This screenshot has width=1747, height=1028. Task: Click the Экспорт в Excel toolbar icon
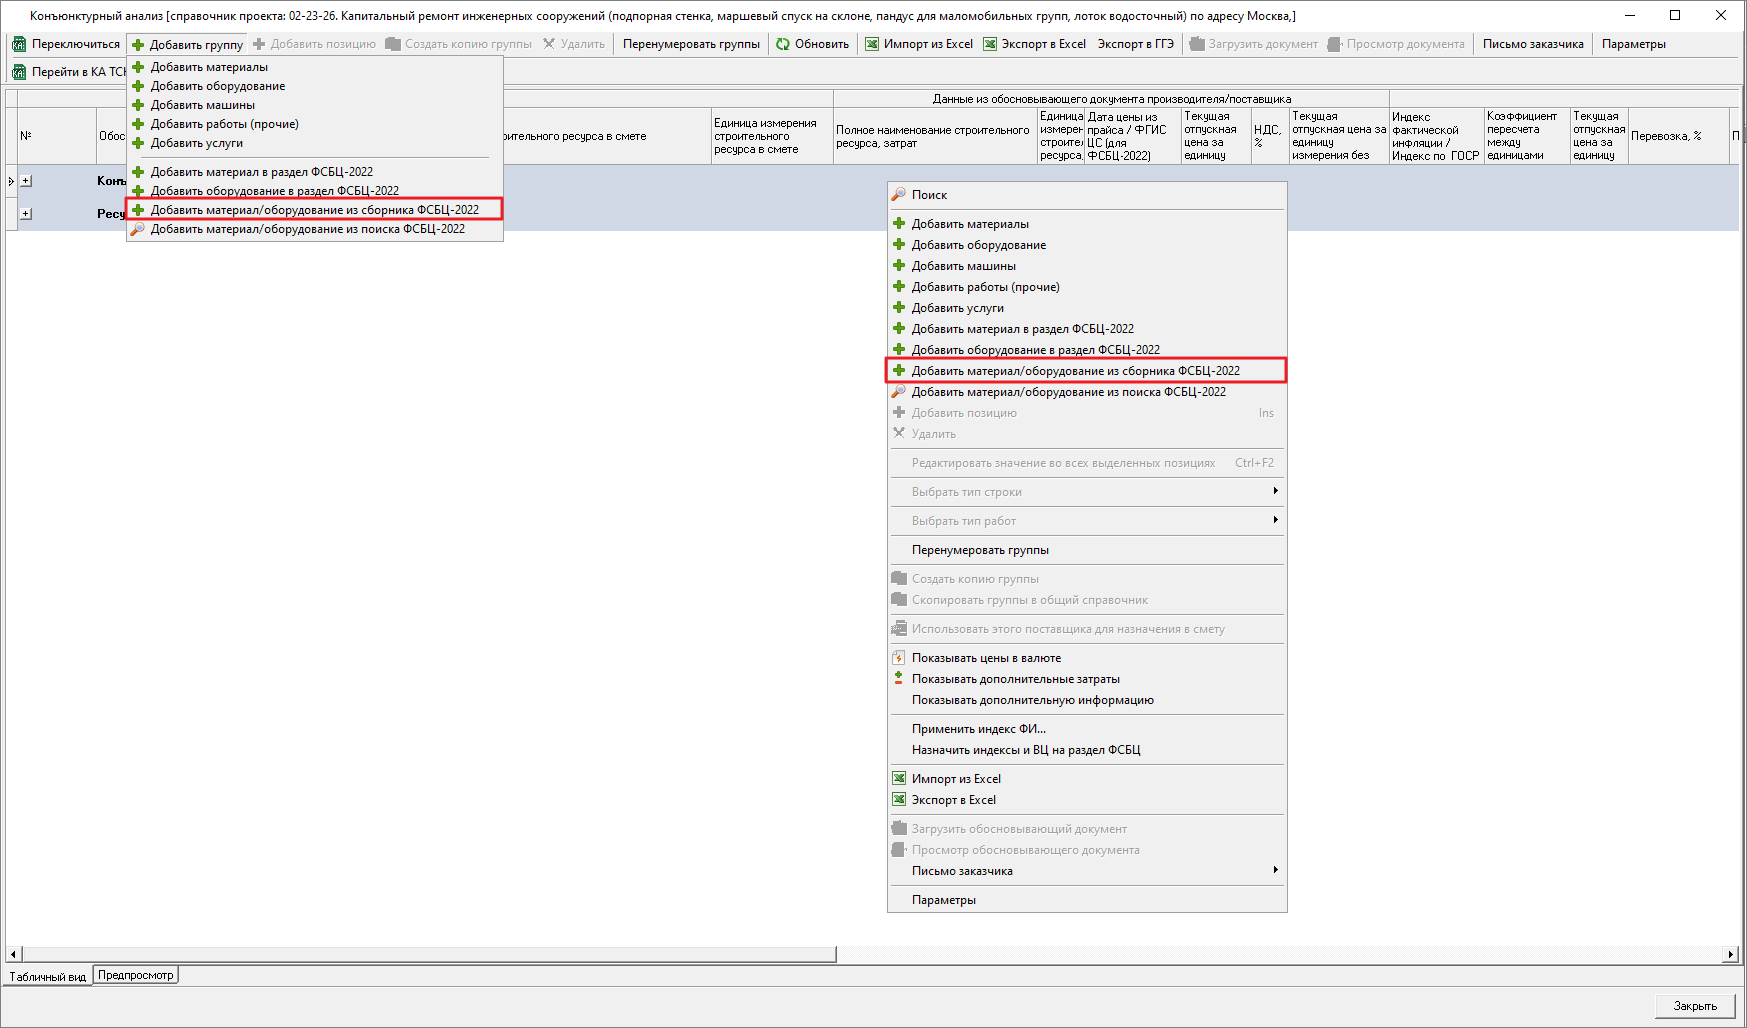[x=990, y=44]
